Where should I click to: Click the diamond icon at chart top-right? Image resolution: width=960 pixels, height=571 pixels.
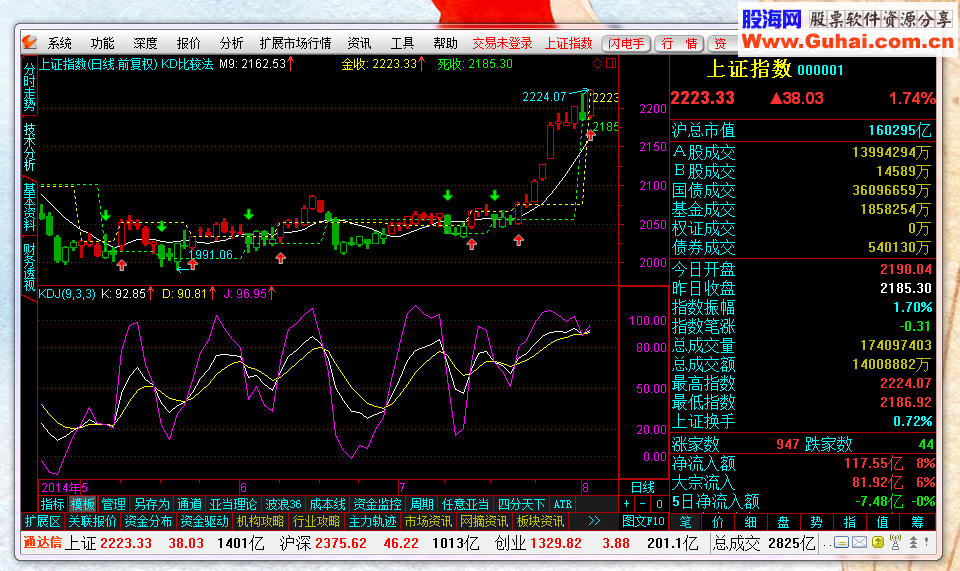point(598,63)
